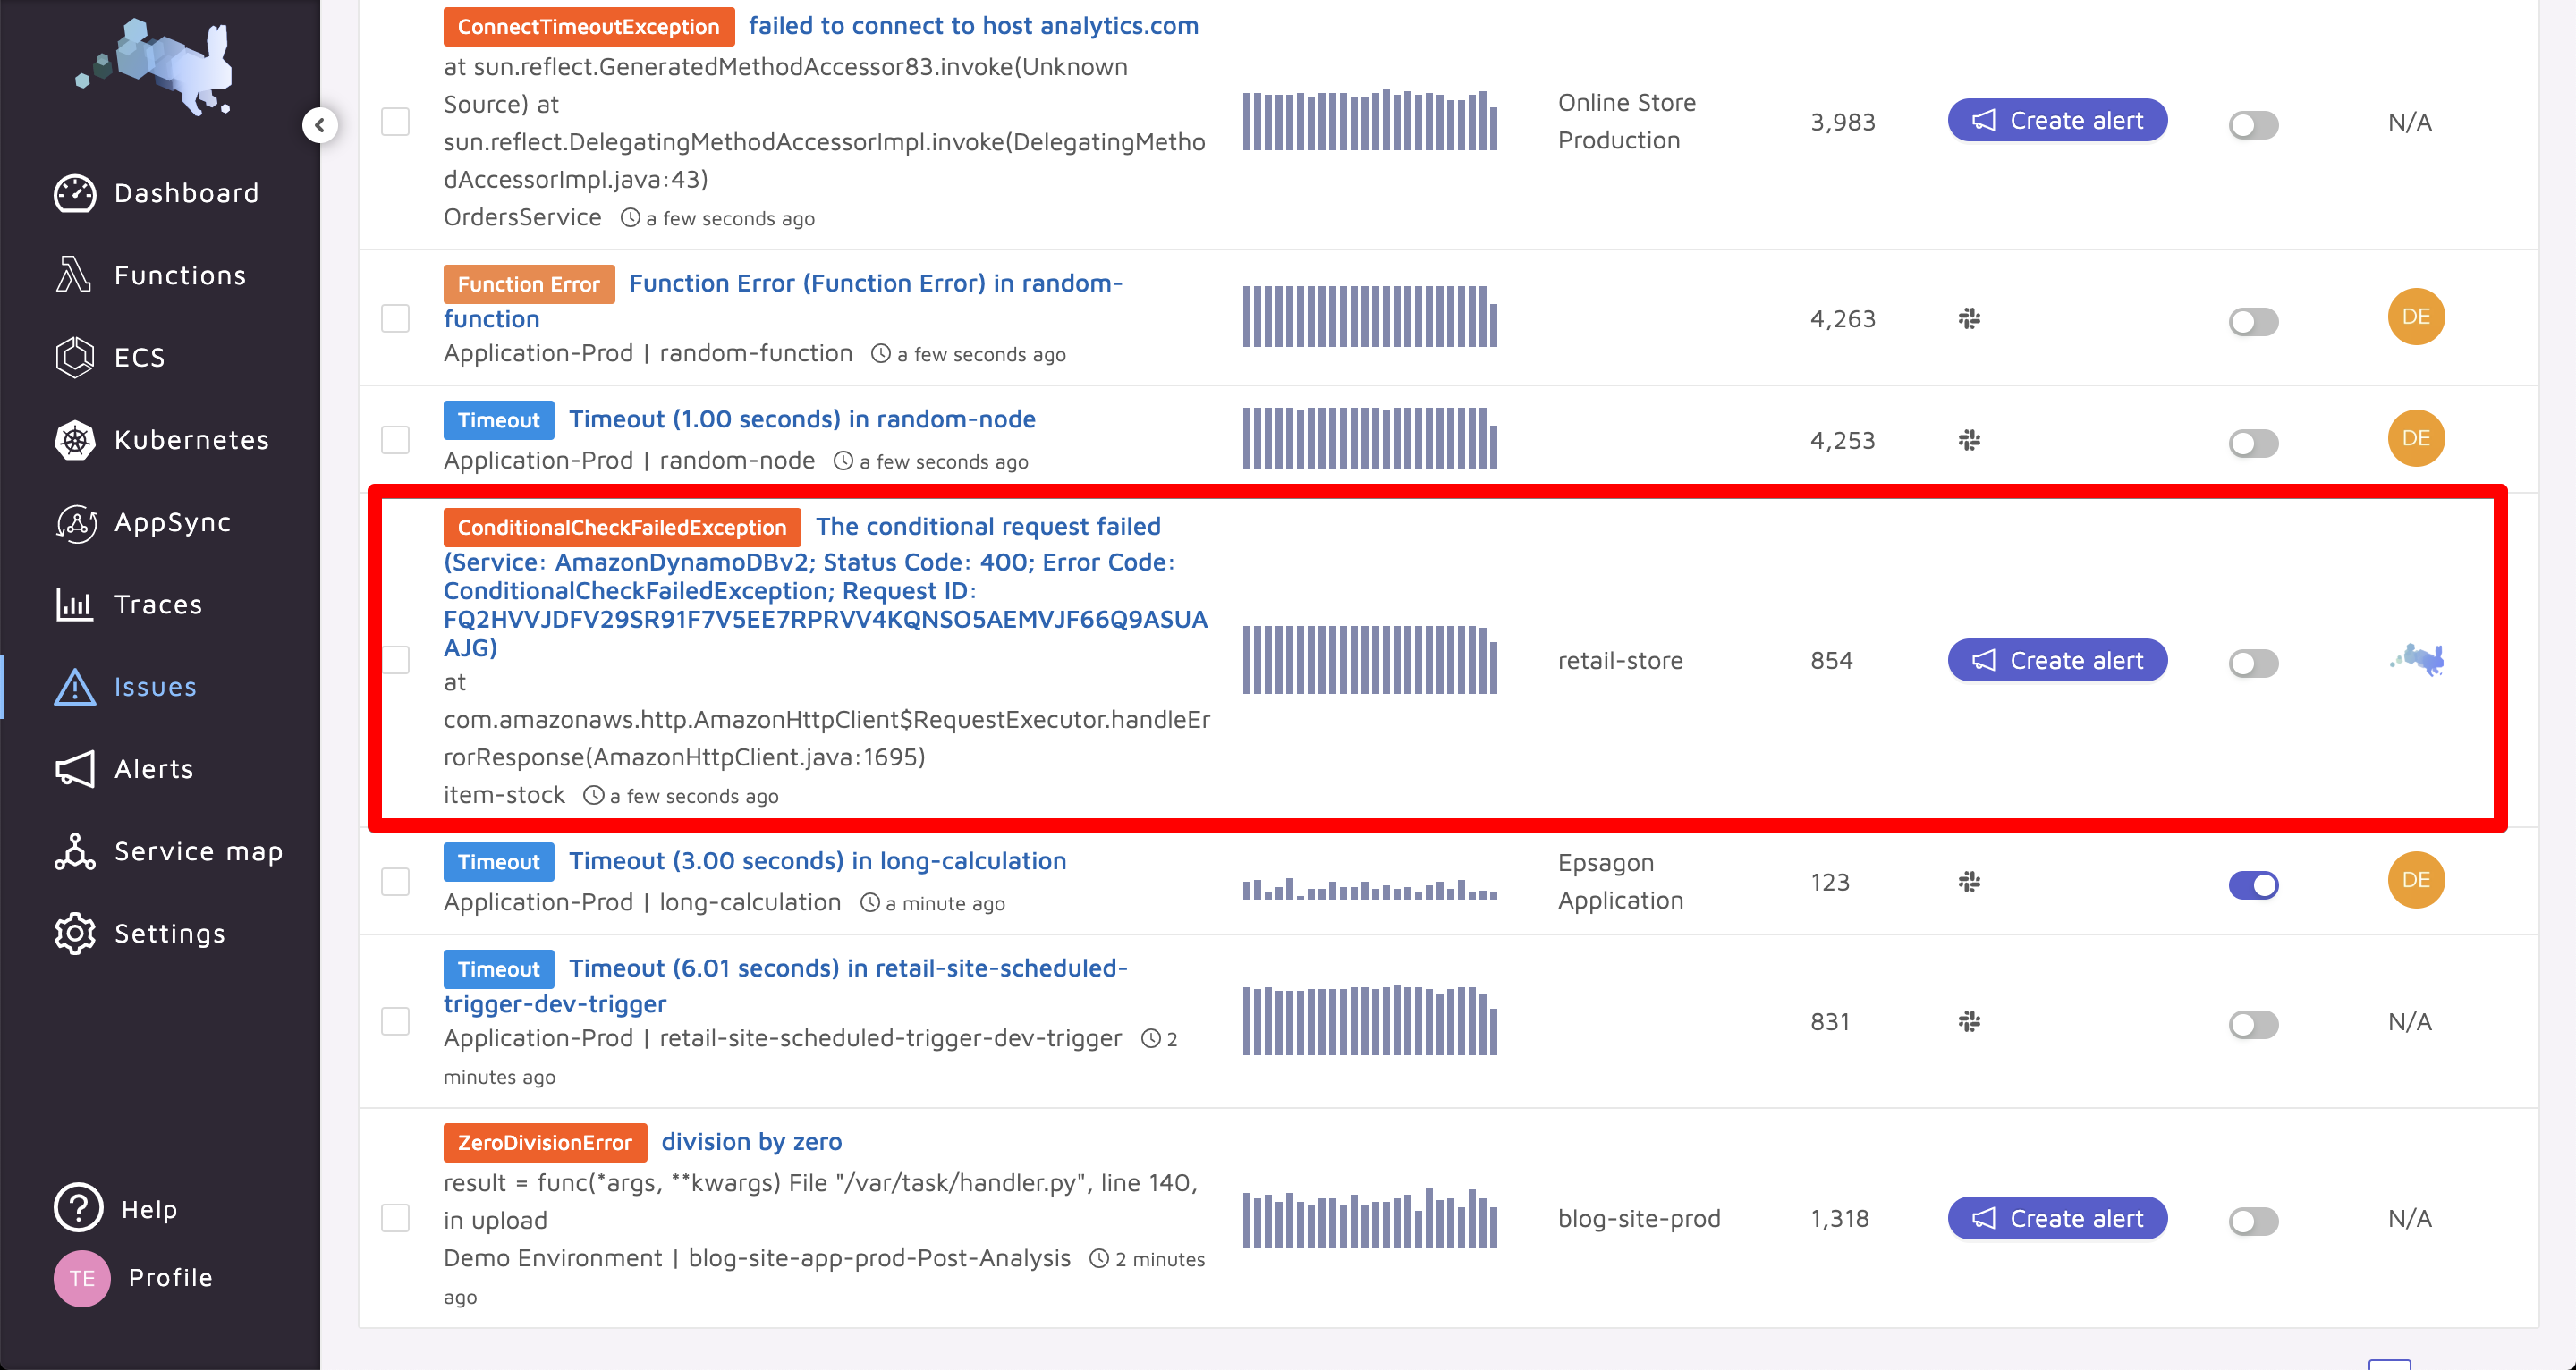Open Profile via the TE avatar
Viewport: 2576px width, 1370px height.
[x=82, y=1278]
